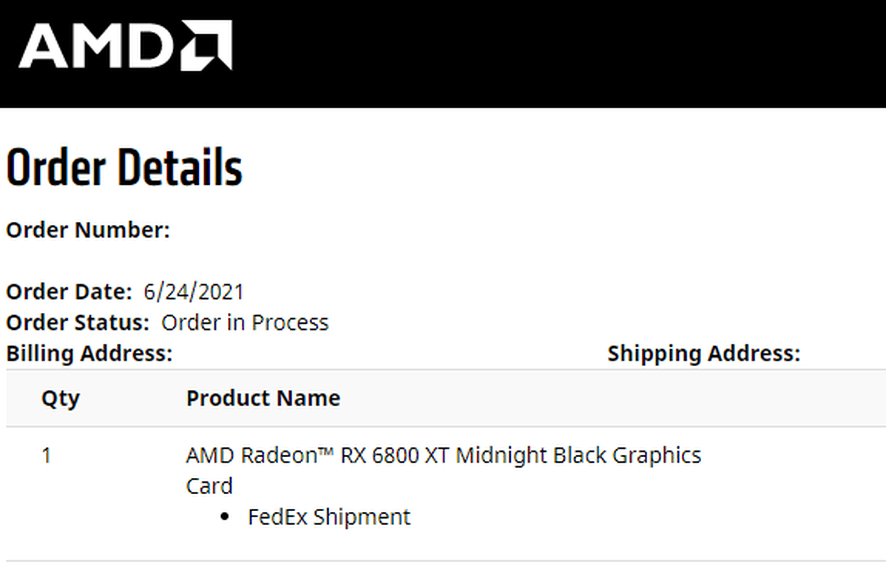This screenshot has width=886, height=574.
Task: Click the FedEx Shipment list item
Action: click(x=329, y=517)
